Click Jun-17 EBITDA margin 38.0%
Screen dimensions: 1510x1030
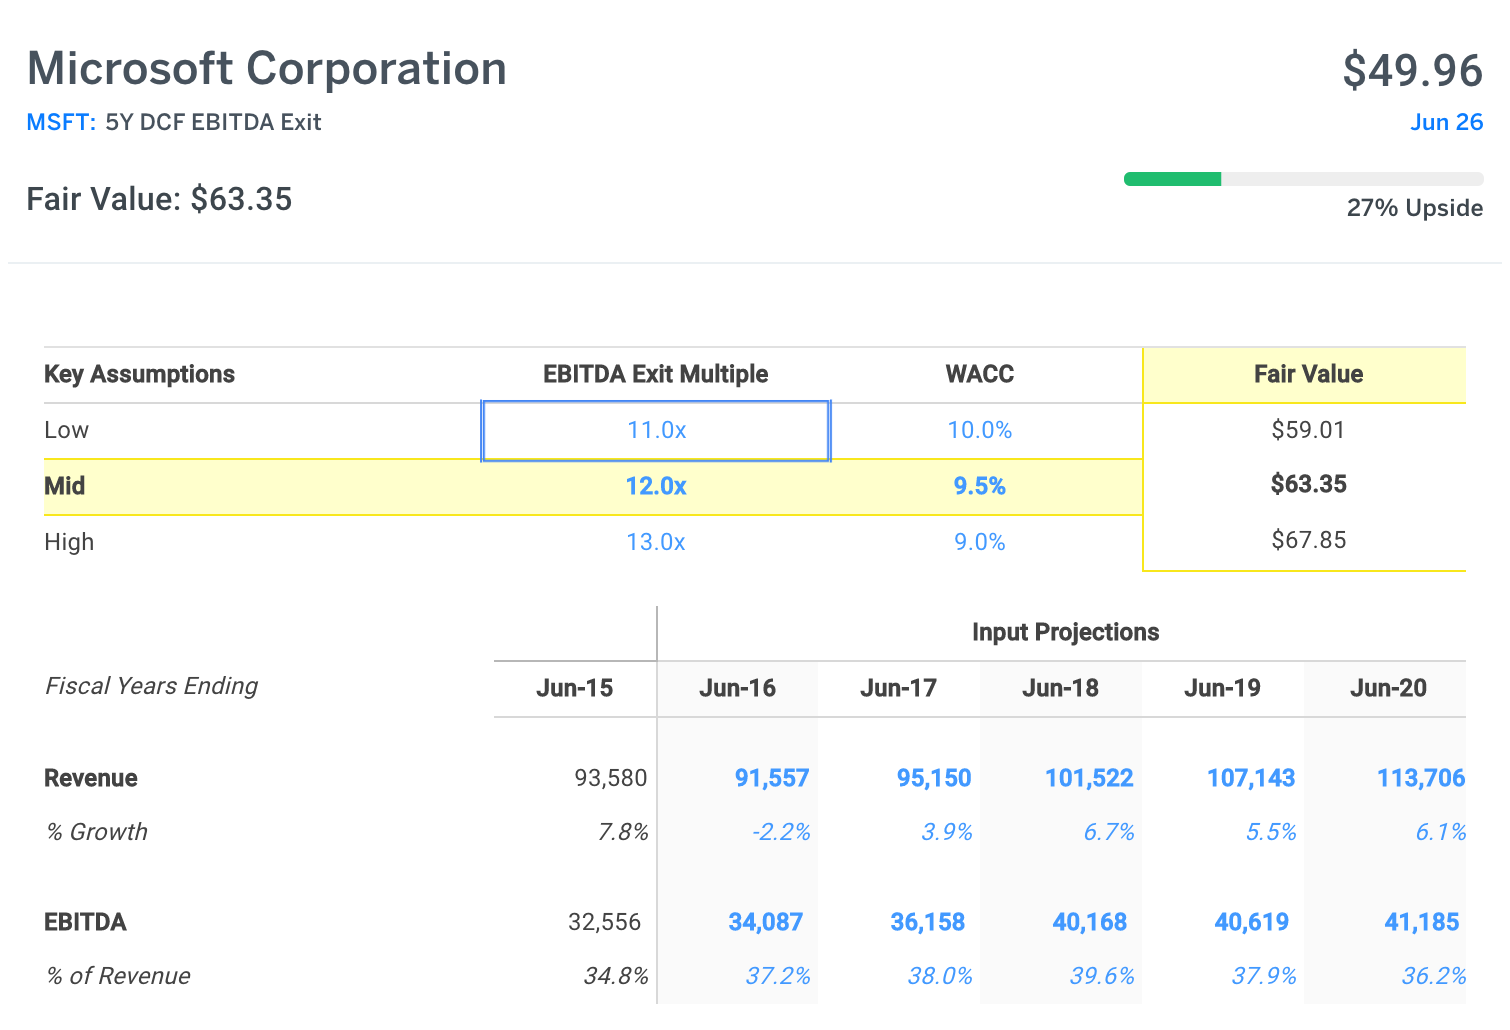point(940,977)
